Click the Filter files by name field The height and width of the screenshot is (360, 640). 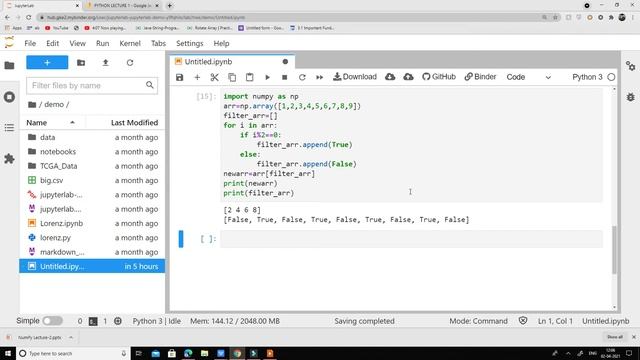92,85
